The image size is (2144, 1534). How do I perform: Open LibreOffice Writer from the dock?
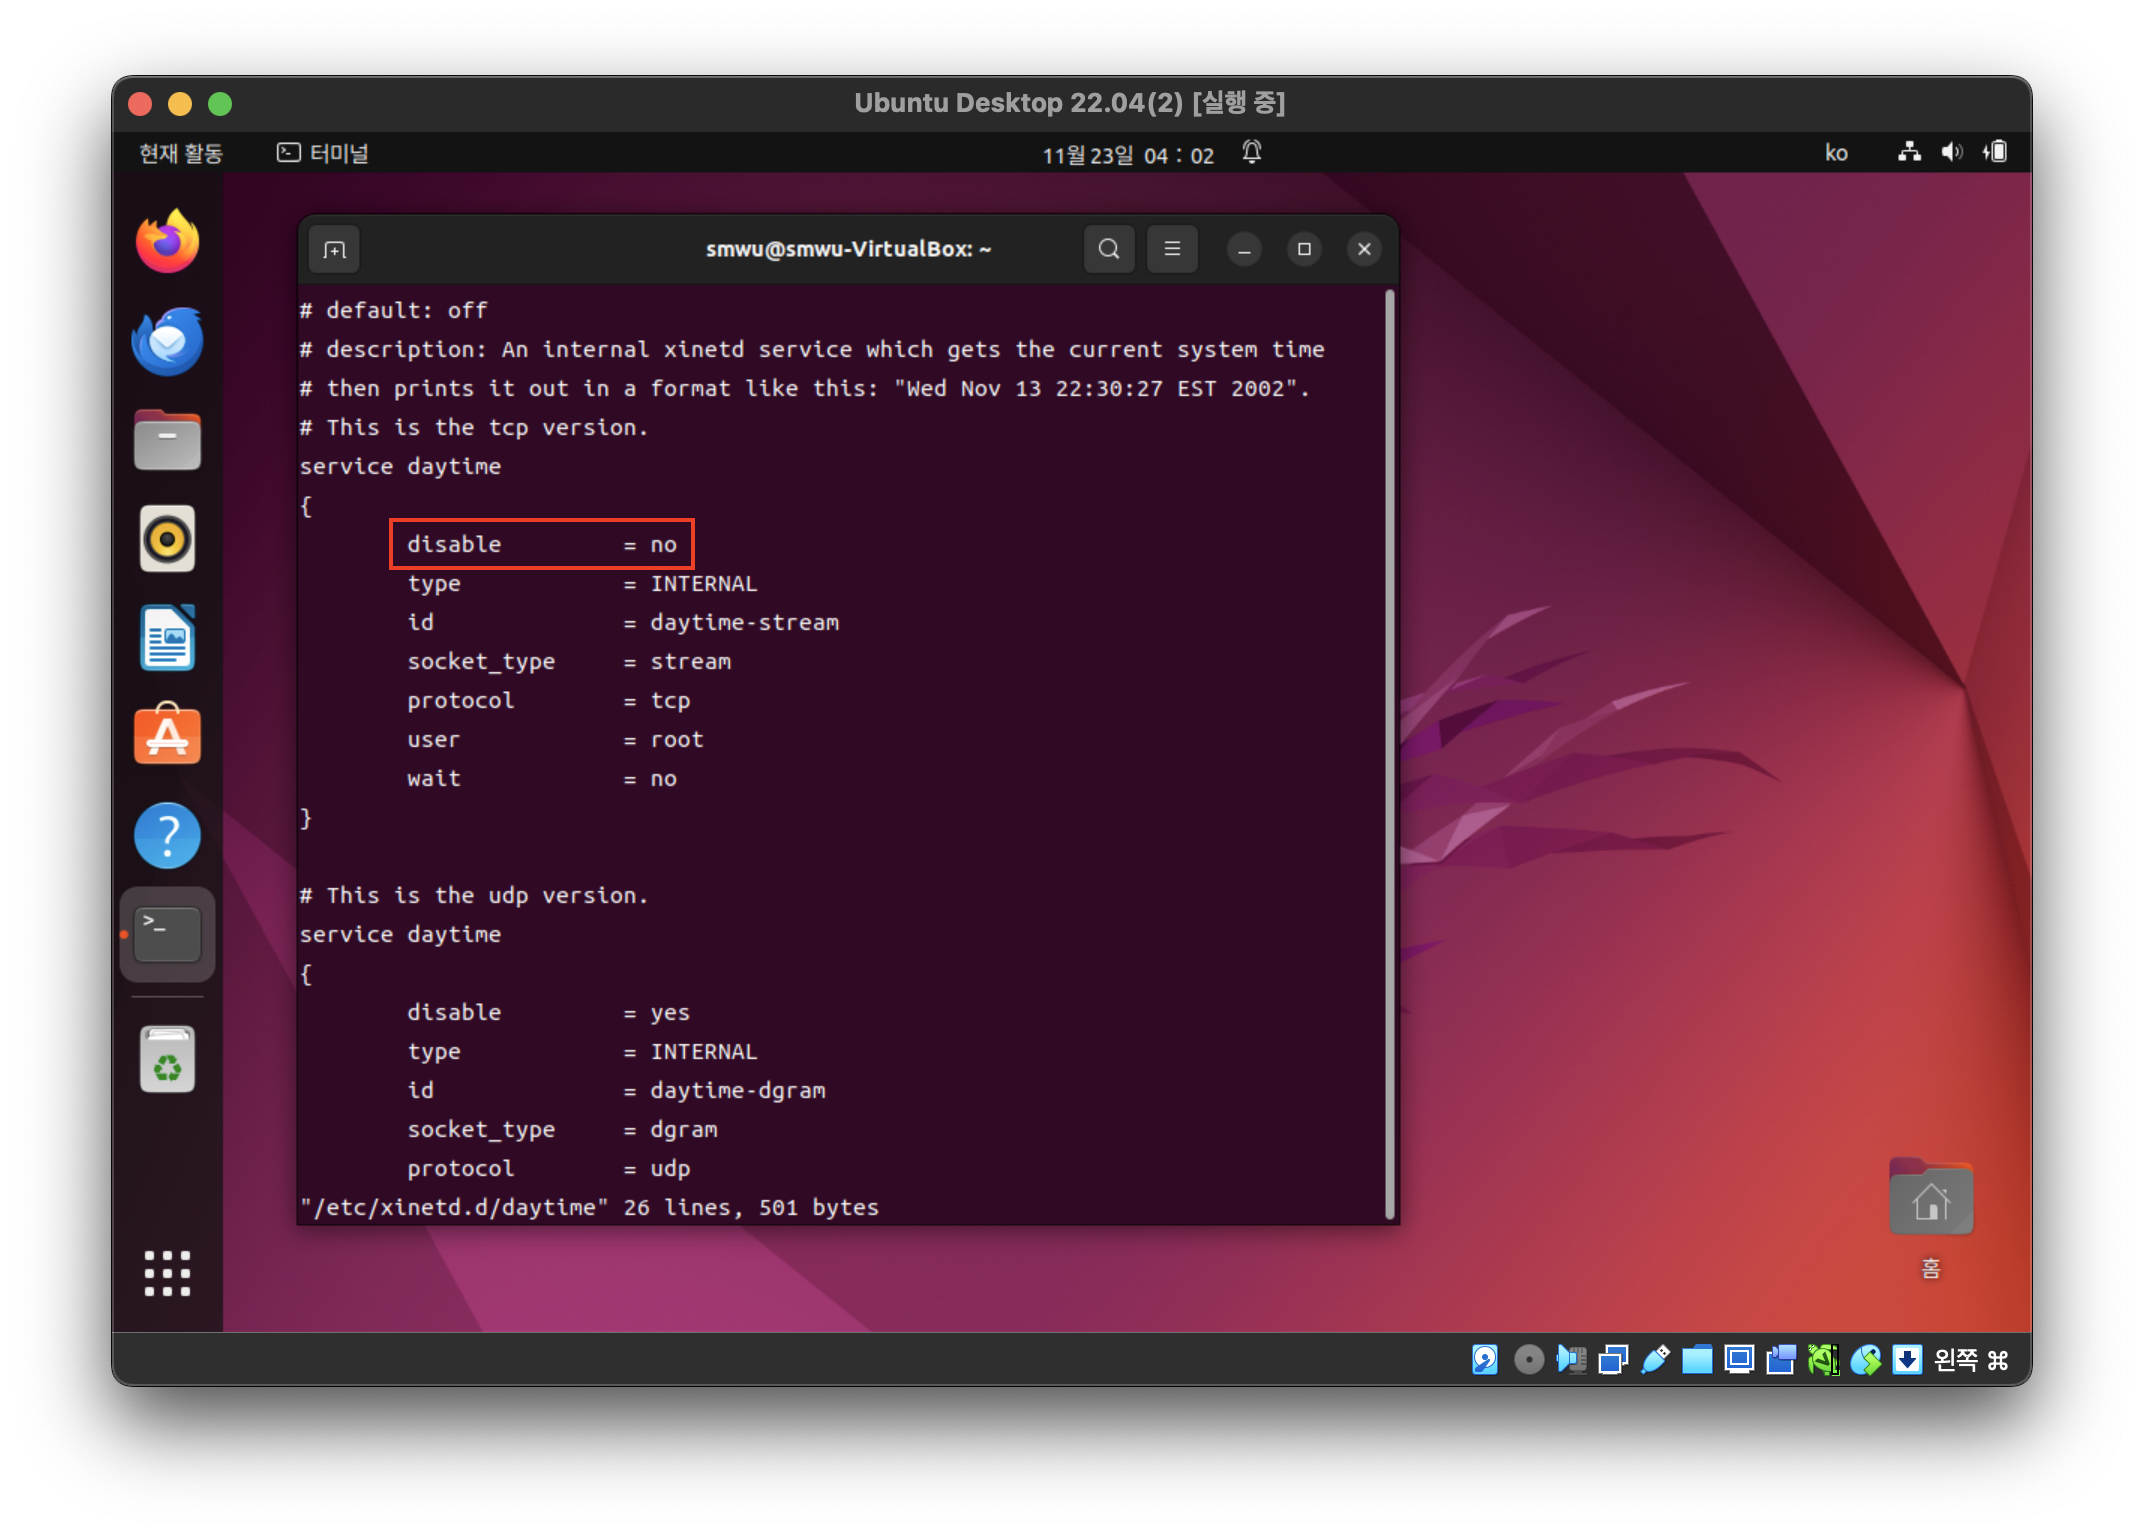tap(167, 638)
